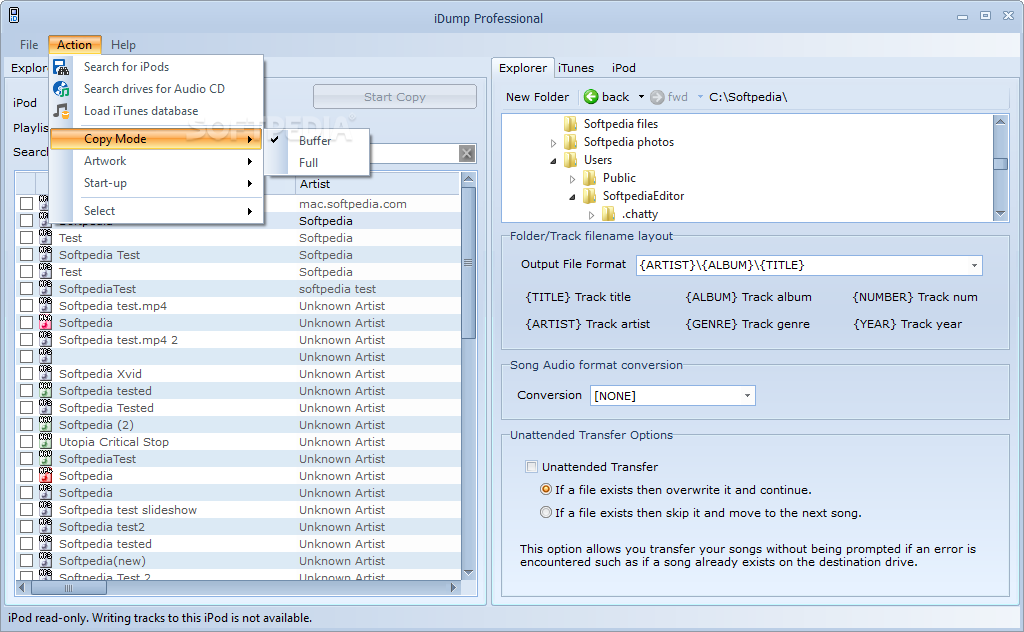Enable the Unattended Transfer checkbox
Image resolution: width=1024 pixels, height=632 pixels.
pyautogui.click(x=532, y=466)
